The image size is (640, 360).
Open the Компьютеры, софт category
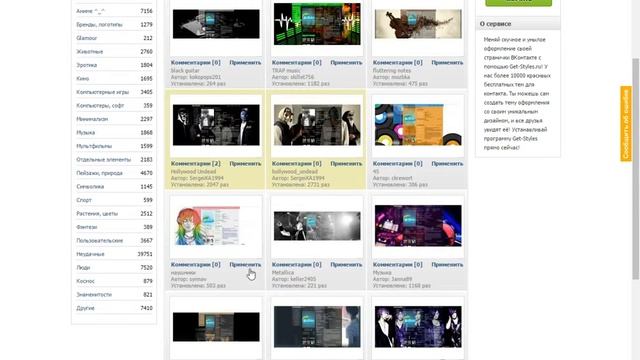tap(100, 105)
